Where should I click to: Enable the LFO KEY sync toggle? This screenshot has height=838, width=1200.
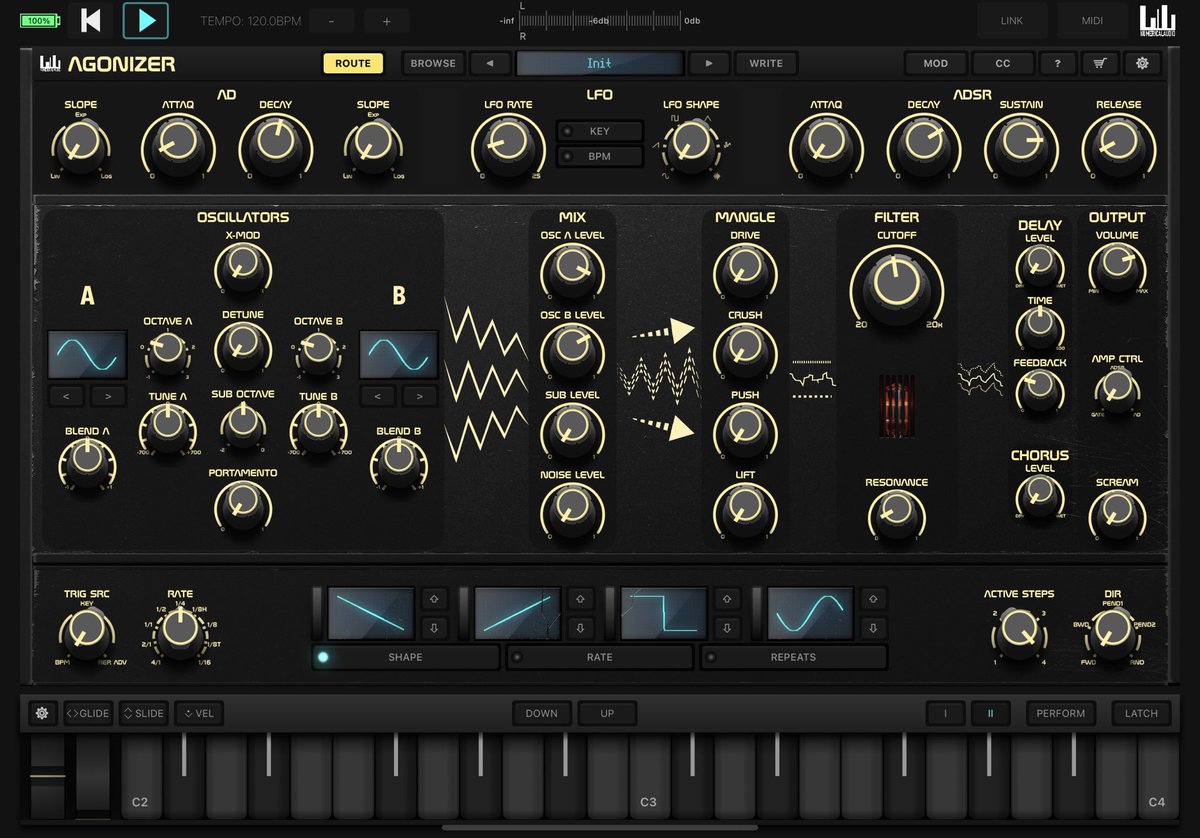tap(599, 131)
